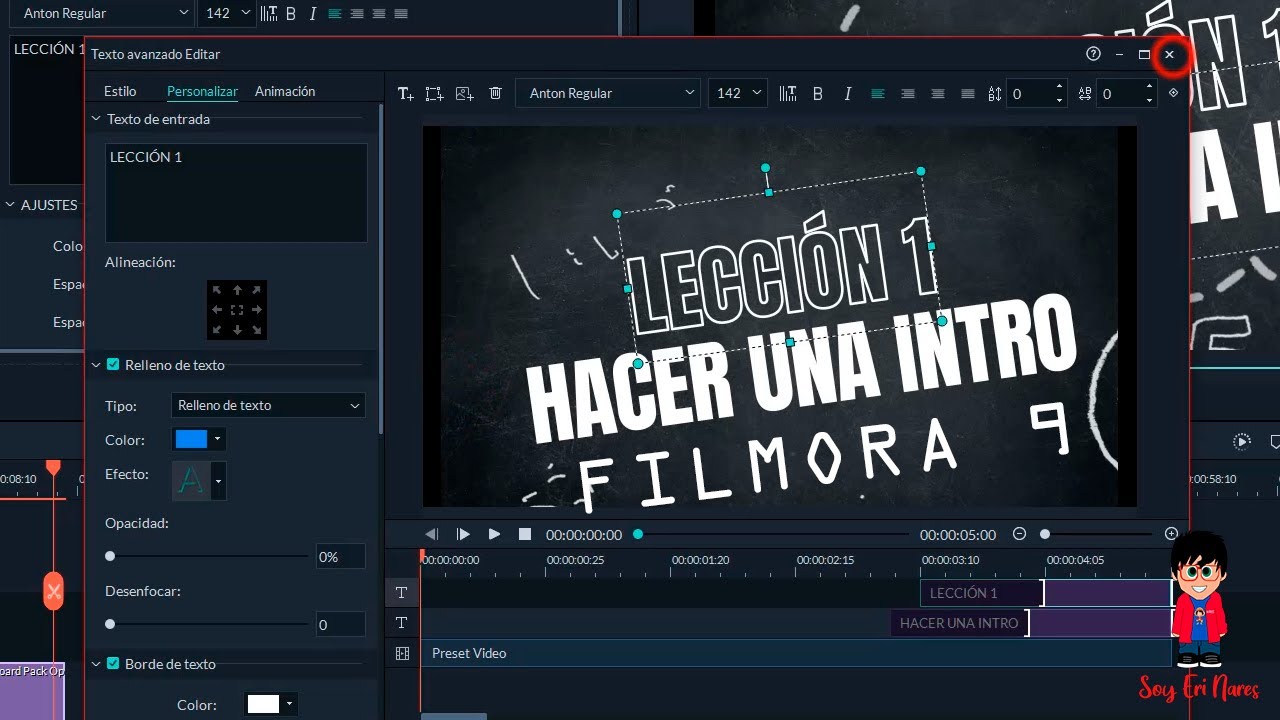Open the Anton Regular font dropdown in editor
Viewport: 1280px width, 720px height.
coord(608,93)
